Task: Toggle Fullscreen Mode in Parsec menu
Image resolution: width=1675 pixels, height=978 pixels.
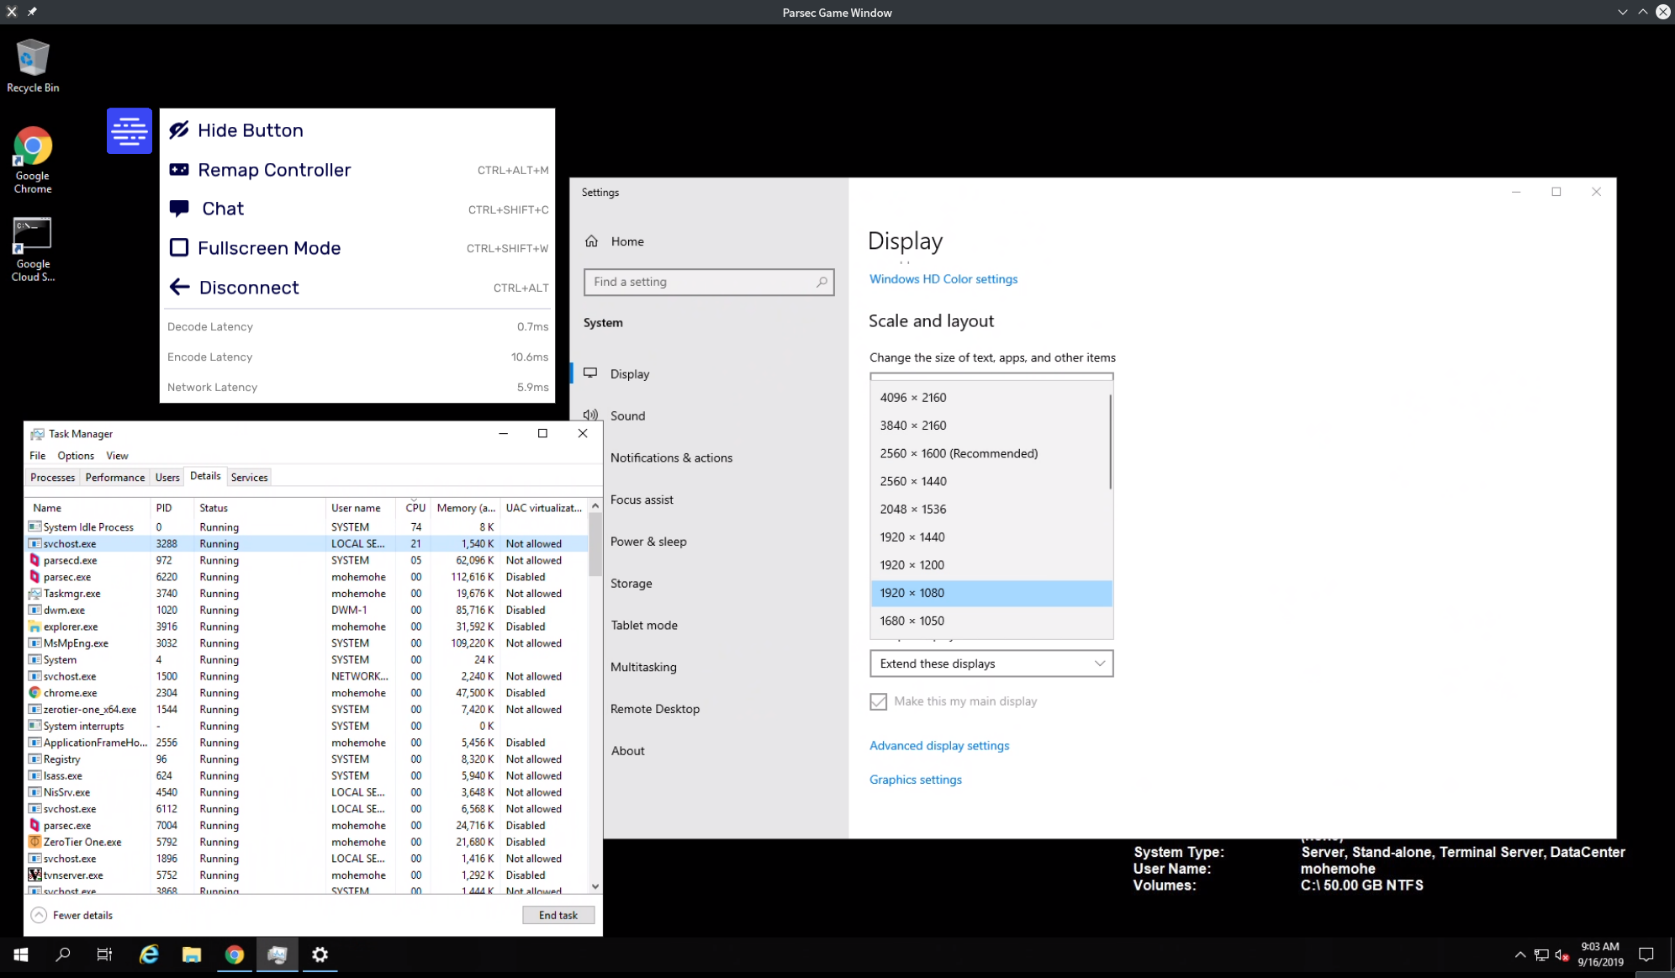Action: [x=268, y=248]
